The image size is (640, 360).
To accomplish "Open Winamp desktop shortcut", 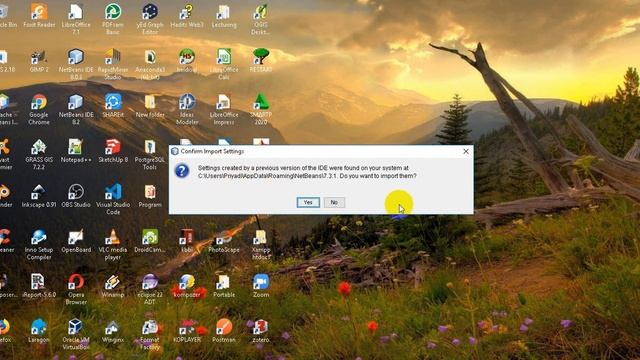I will pos(113,286).
